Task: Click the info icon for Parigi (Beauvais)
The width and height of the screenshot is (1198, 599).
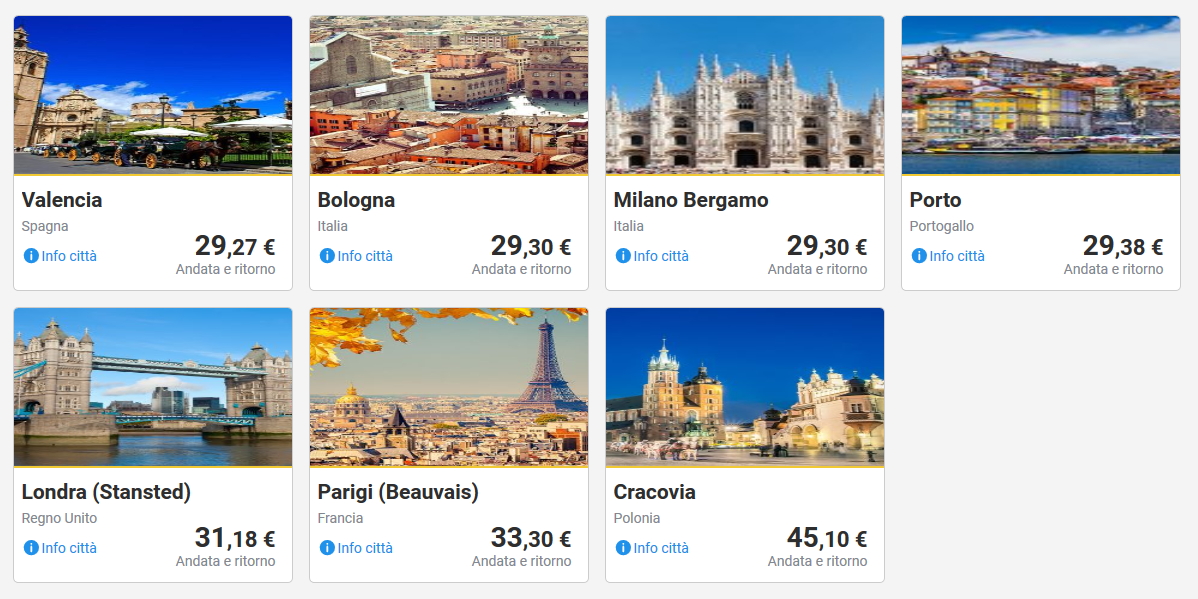Action: click(x=327, y=548)
